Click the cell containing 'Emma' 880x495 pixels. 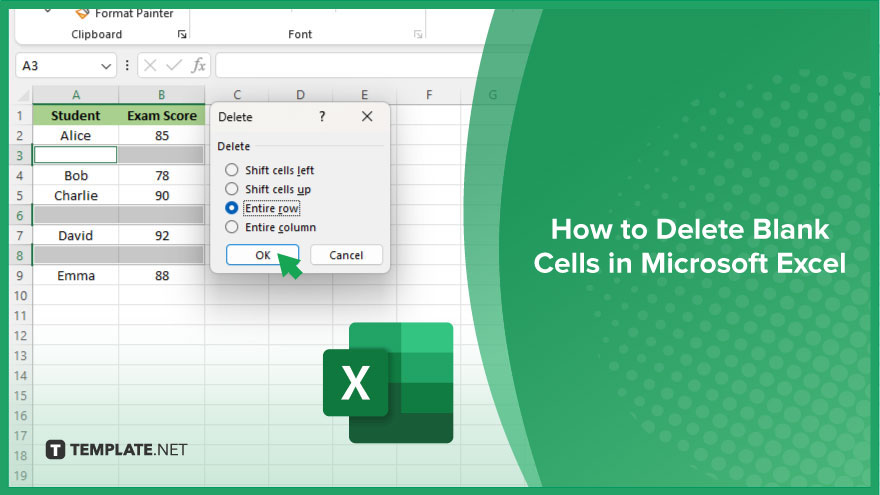pos(76,276)
